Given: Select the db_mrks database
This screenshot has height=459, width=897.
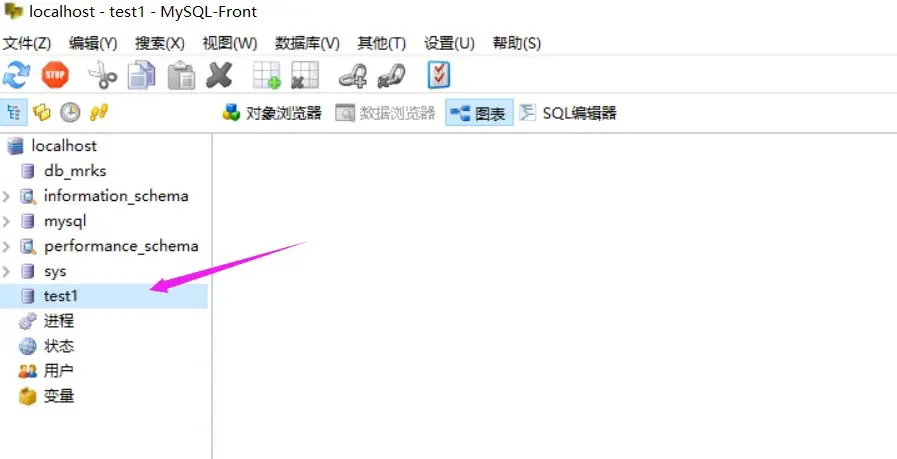Looking at the screenshot, I should (x=63, y=171).
